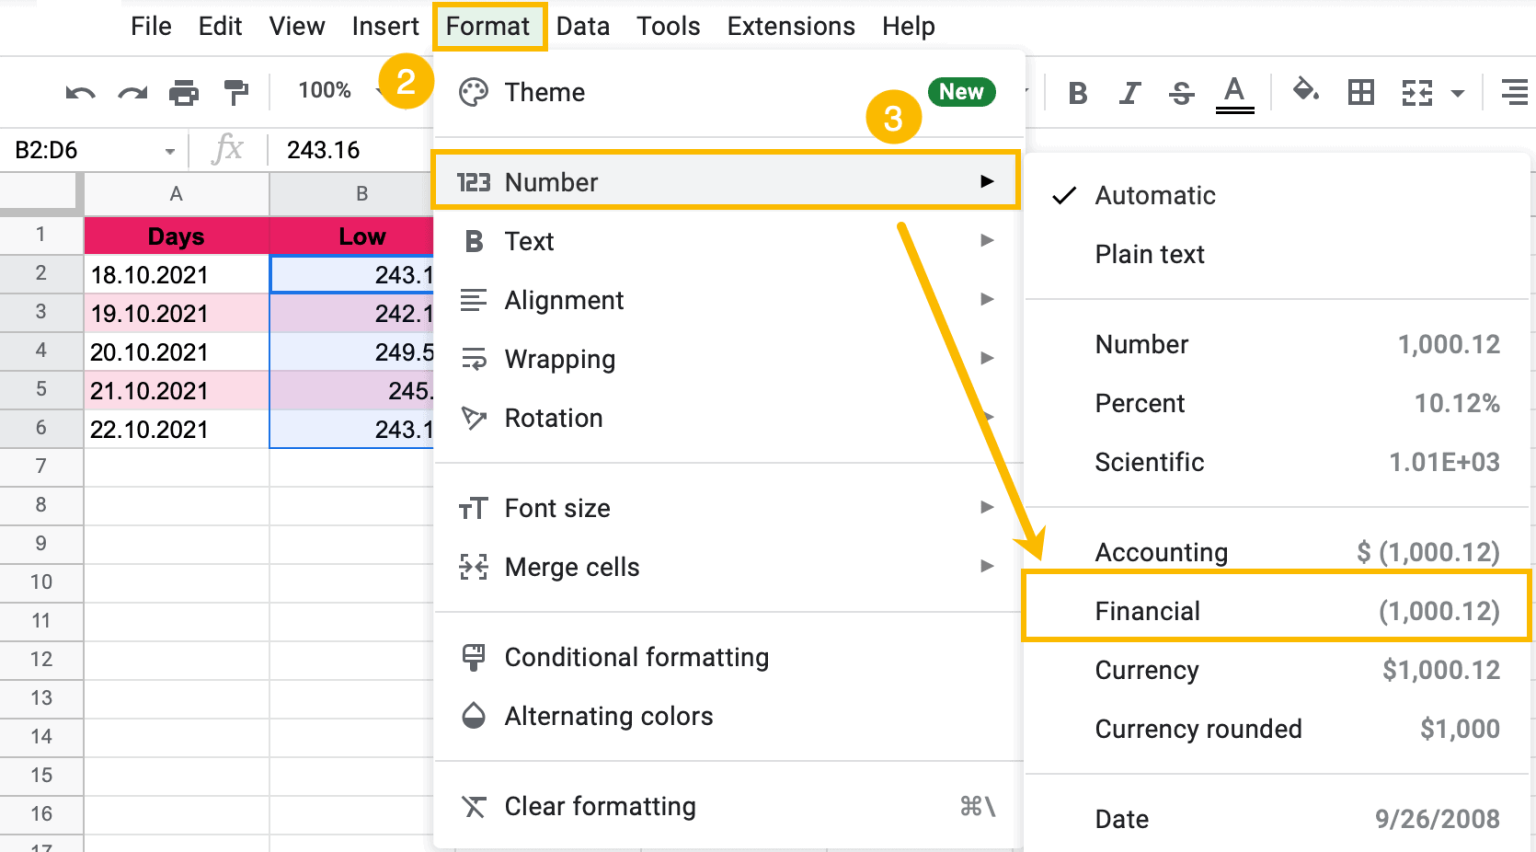Image resolution: width=1536 pixels, height=852 pixels.
Task: Apply Strikethrough formatting
Action: (1181, 92)
